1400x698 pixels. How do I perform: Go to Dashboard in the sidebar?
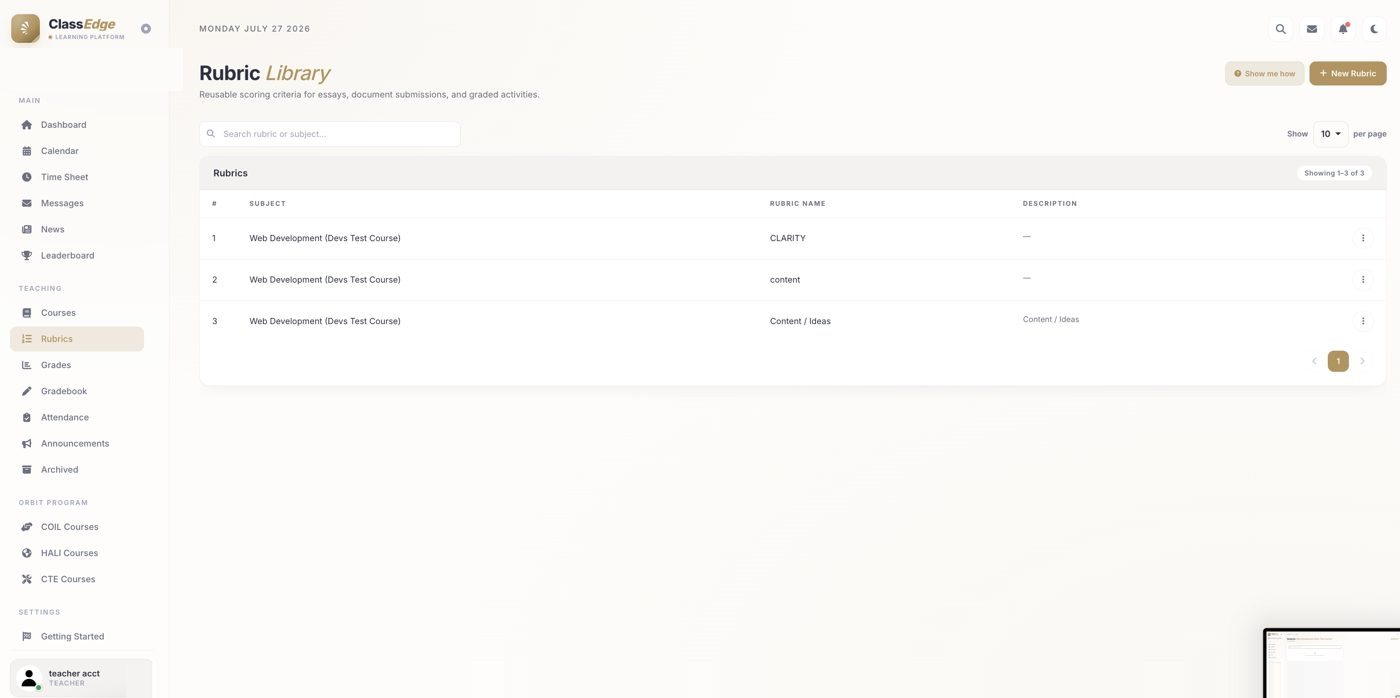[77, 125]
